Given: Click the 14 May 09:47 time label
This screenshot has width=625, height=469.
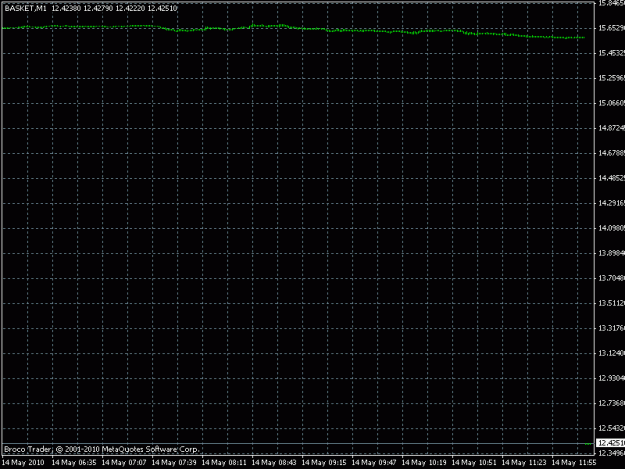Looking at the screenshot, I should click(374, 463).
